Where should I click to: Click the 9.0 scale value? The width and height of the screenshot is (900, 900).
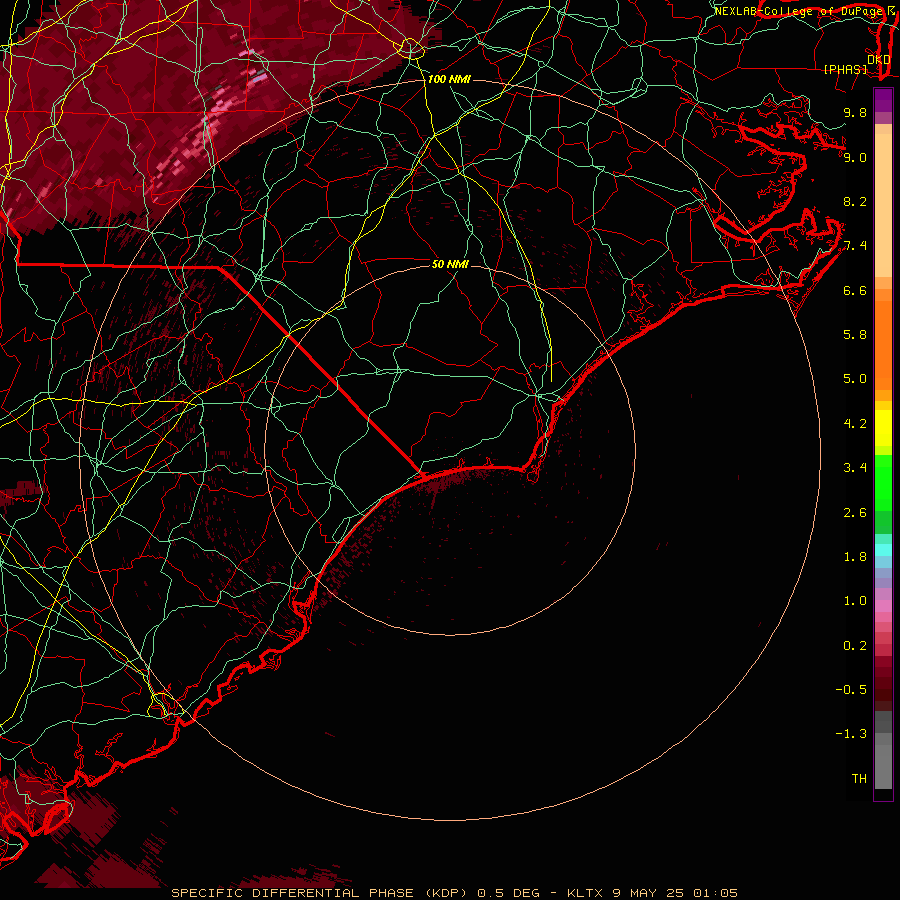pos(855,157)
